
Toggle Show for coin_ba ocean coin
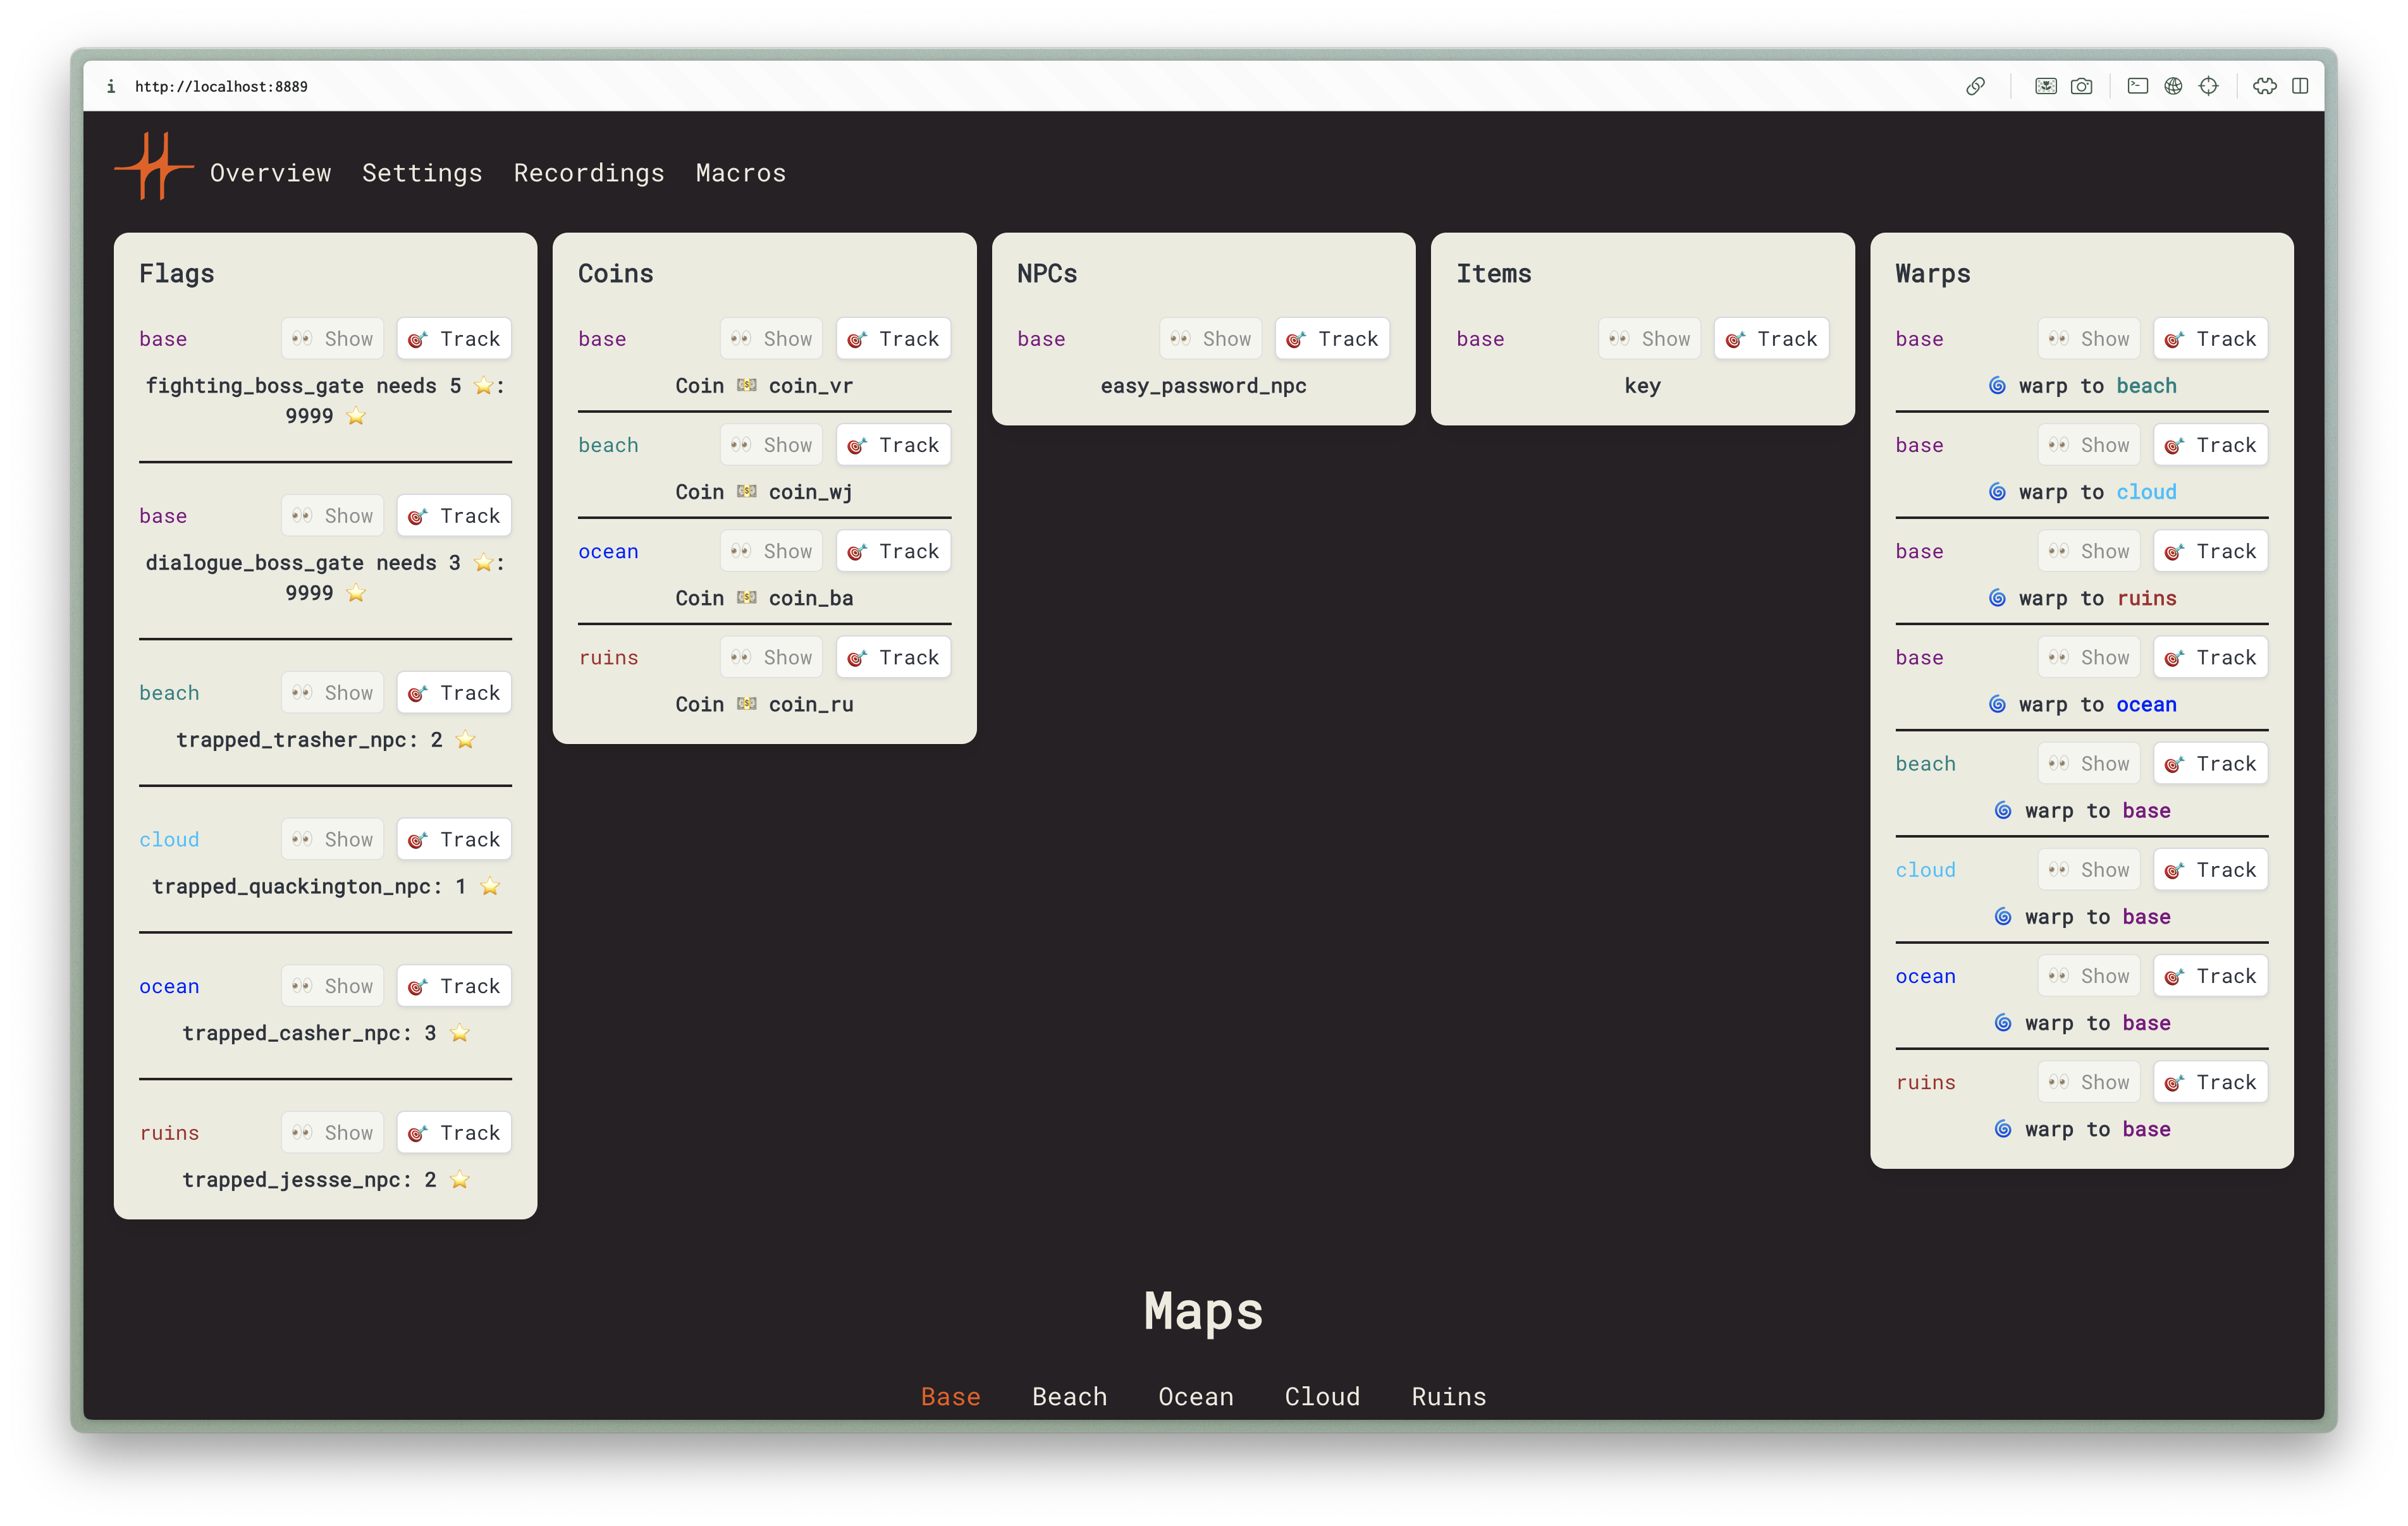pos(771,551)
